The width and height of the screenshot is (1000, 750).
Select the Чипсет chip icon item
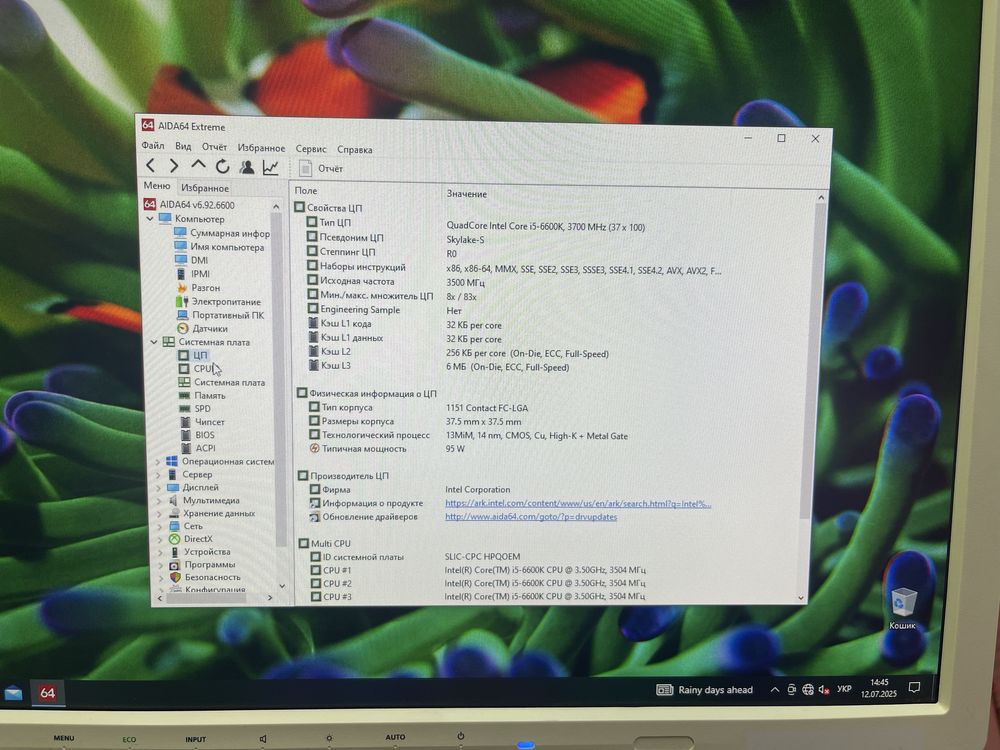202,422
